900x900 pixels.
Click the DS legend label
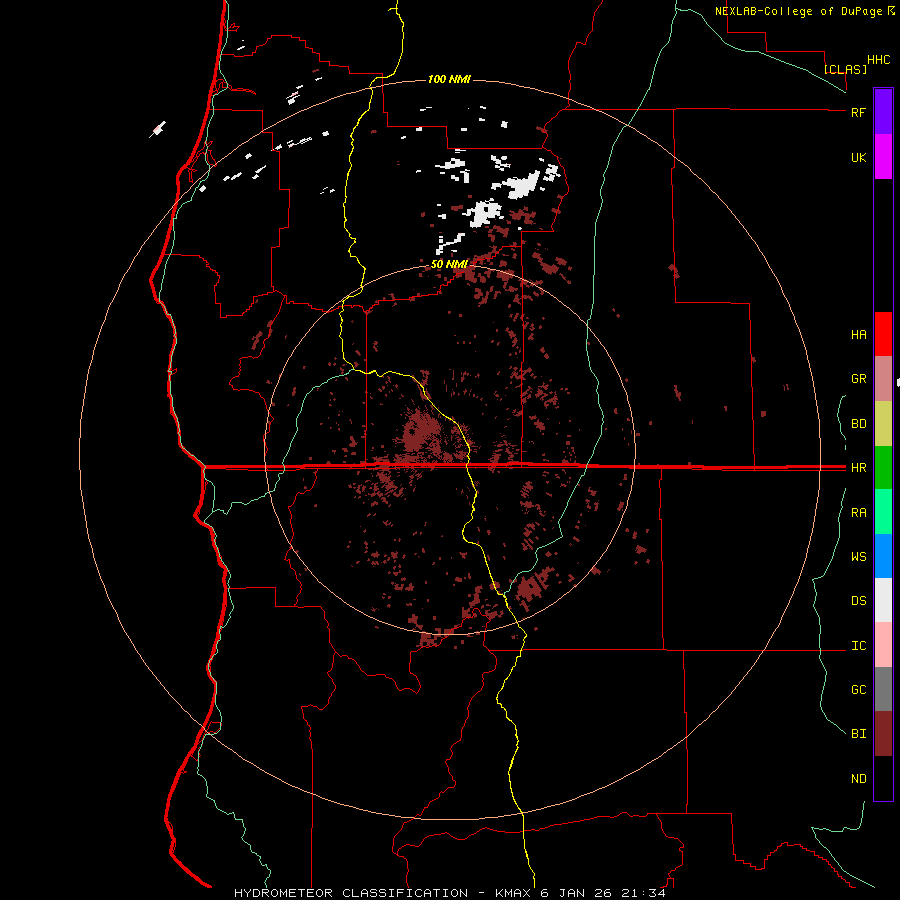point(858,601)
